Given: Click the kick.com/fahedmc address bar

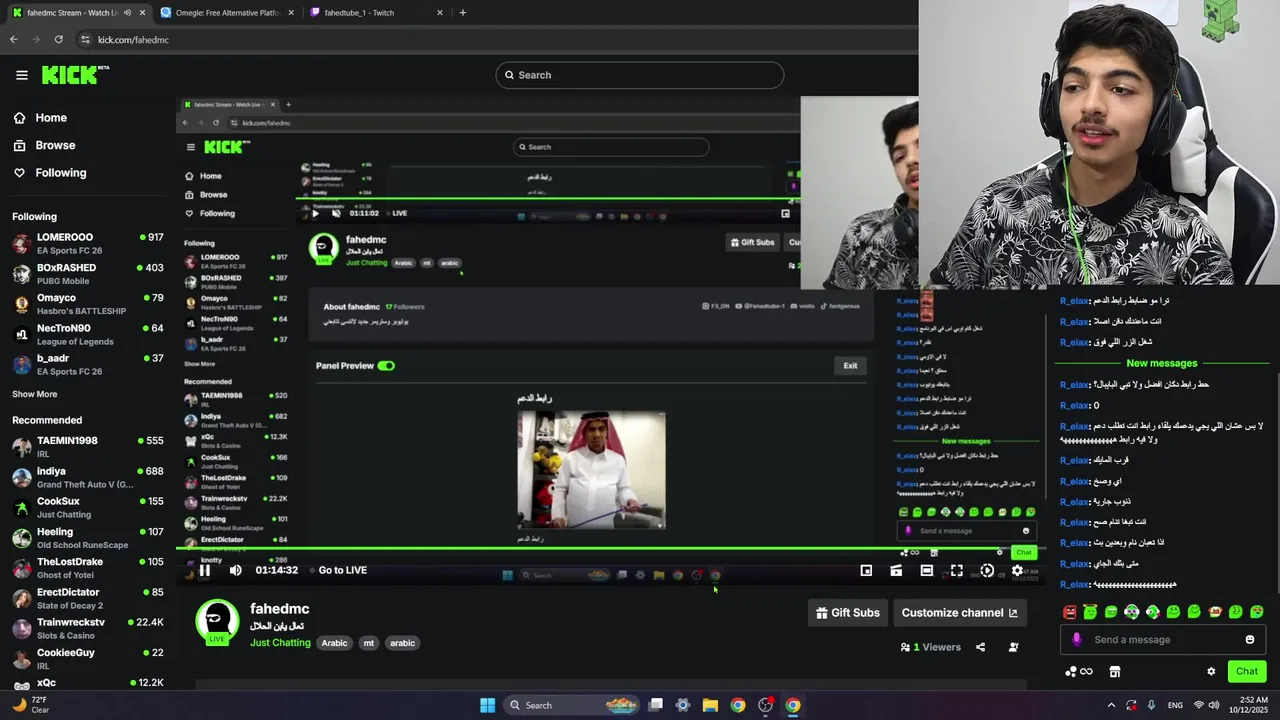Looking at the screenshot, I should (134, 40).
